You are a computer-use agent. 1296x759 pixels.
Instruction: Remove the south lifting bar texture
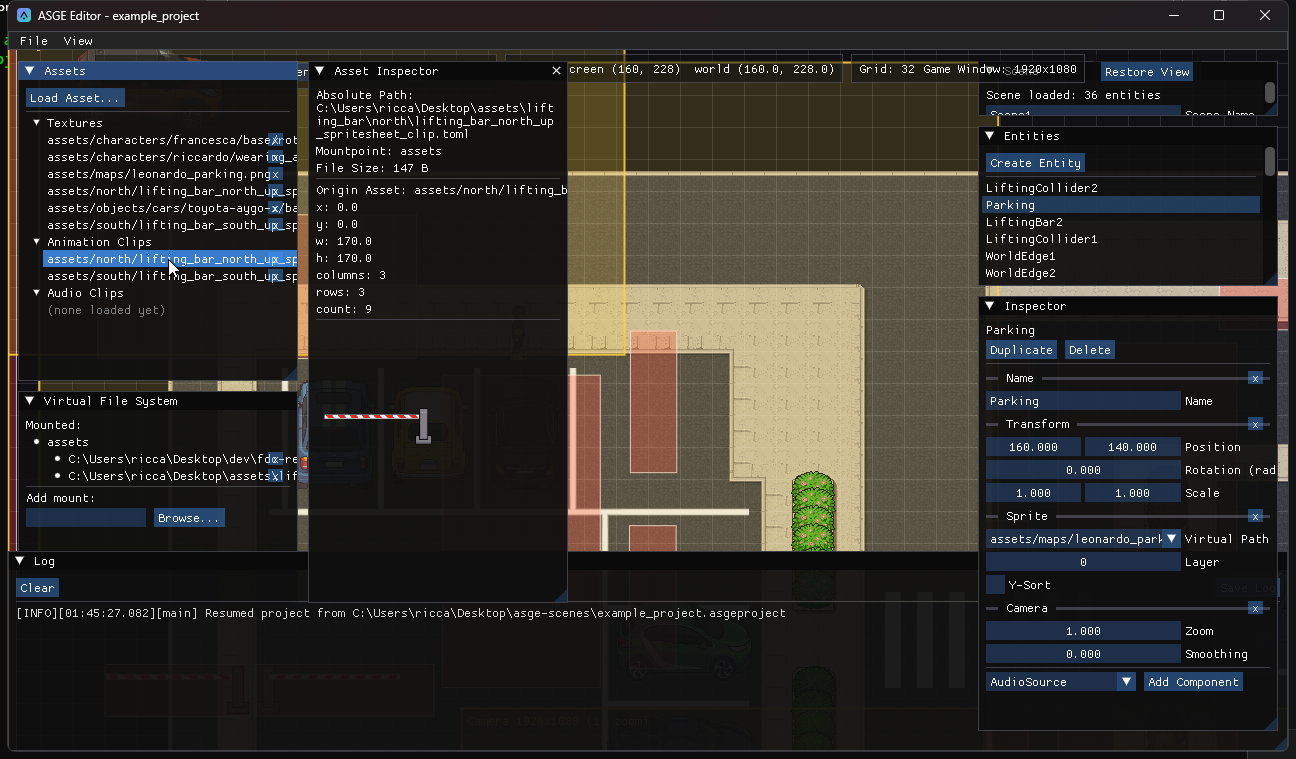[275, 225]
